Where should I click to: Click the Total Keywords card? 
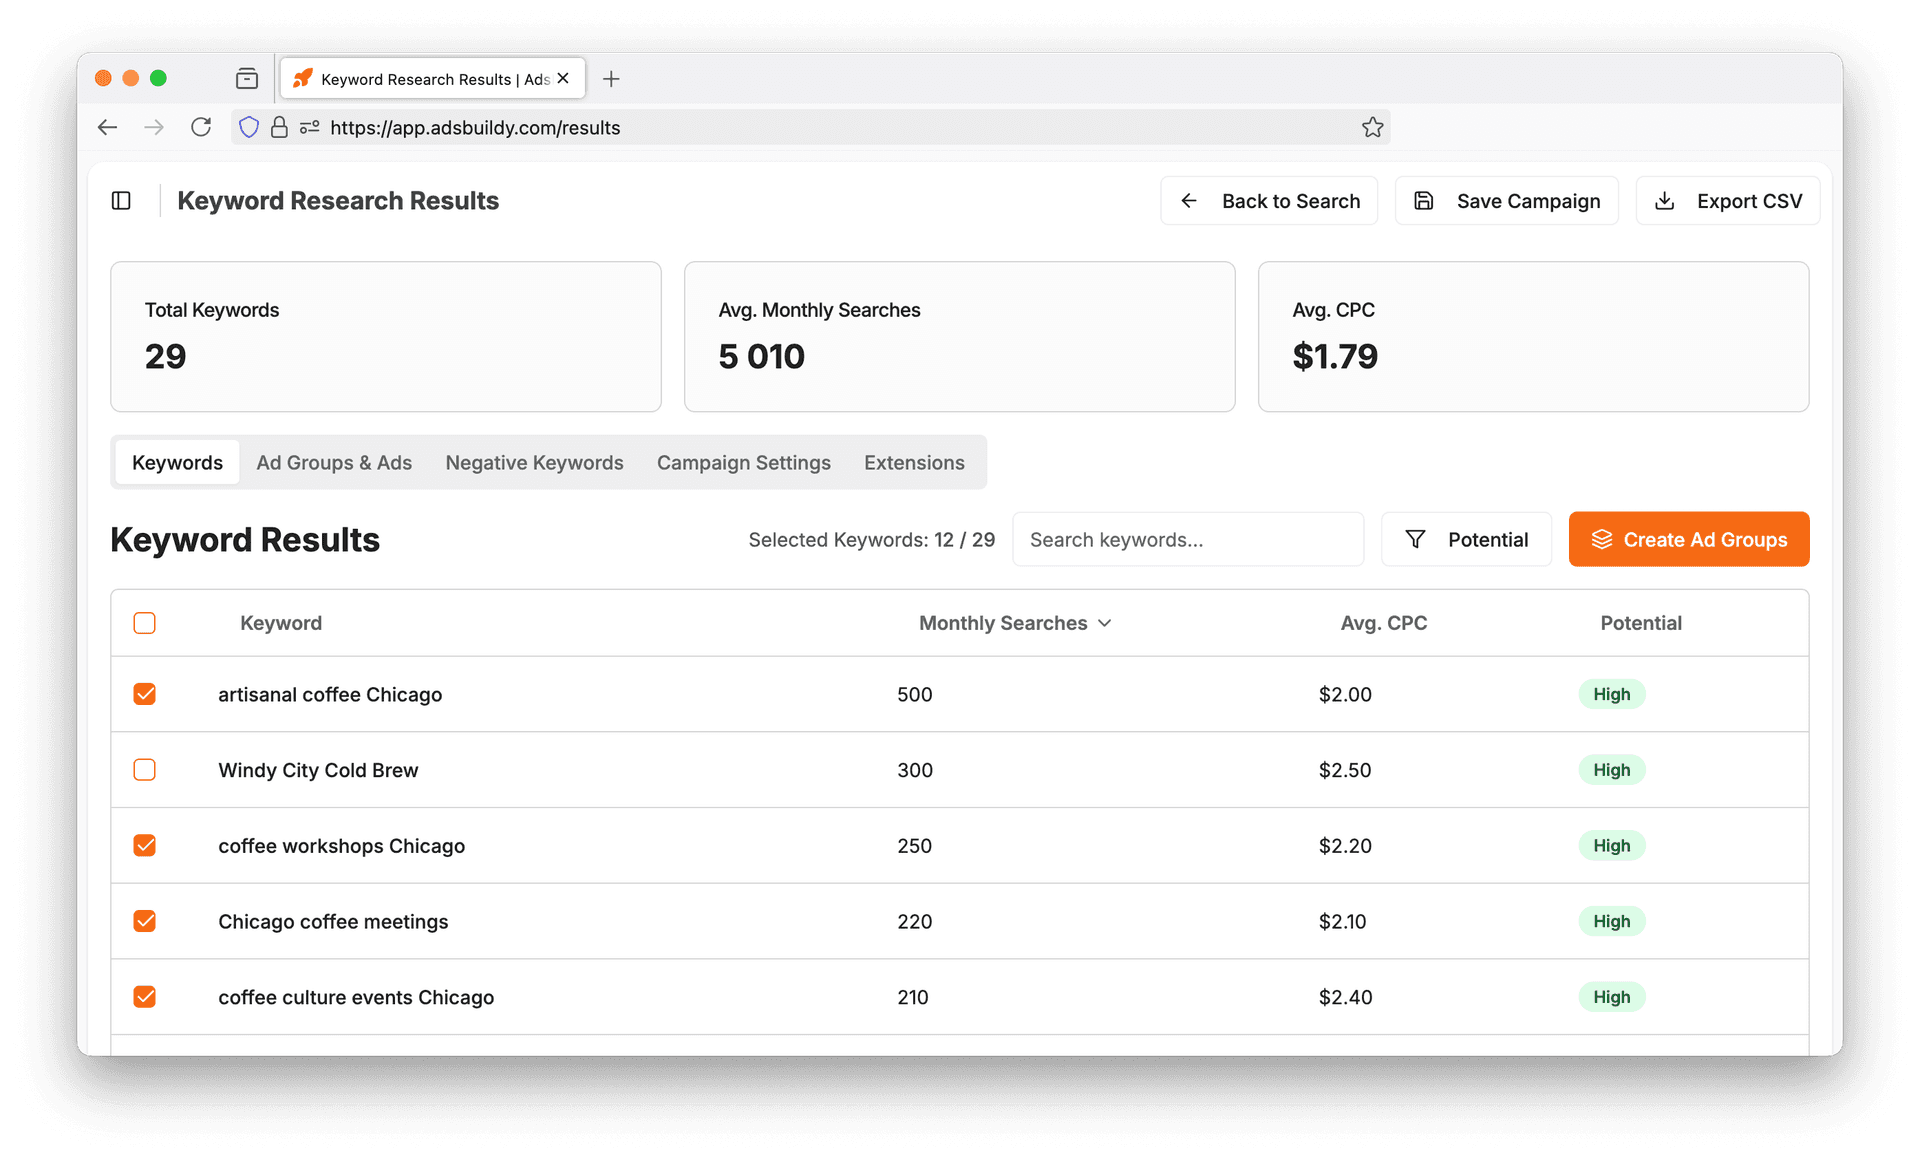386,337
